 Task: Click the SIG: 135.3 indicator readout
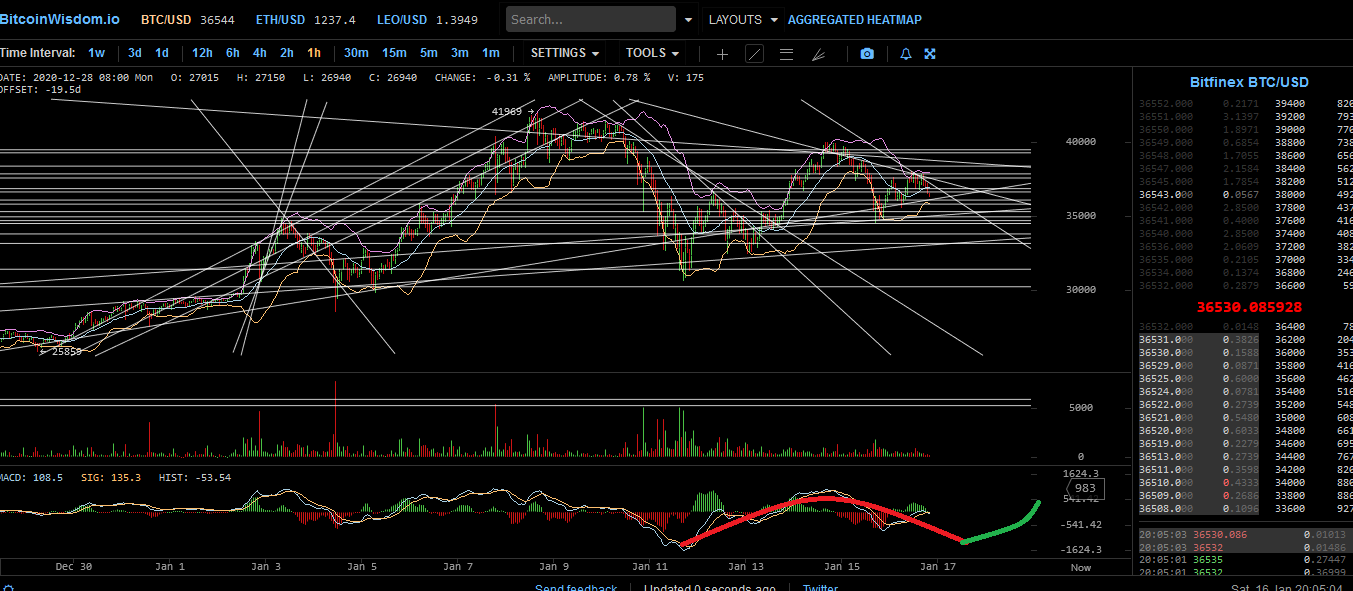click(x=113, y=478)
